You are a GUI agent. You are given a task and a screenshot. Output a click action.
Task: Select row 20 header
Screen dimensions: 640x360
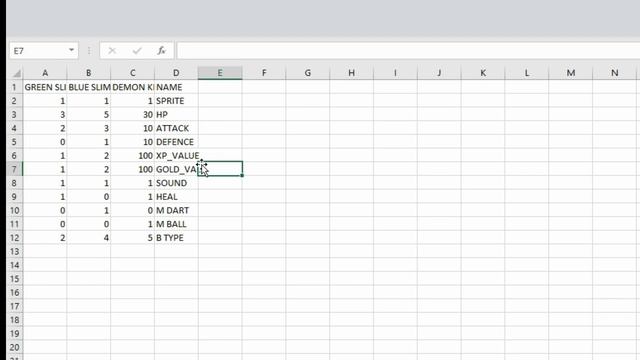point(14,347)
